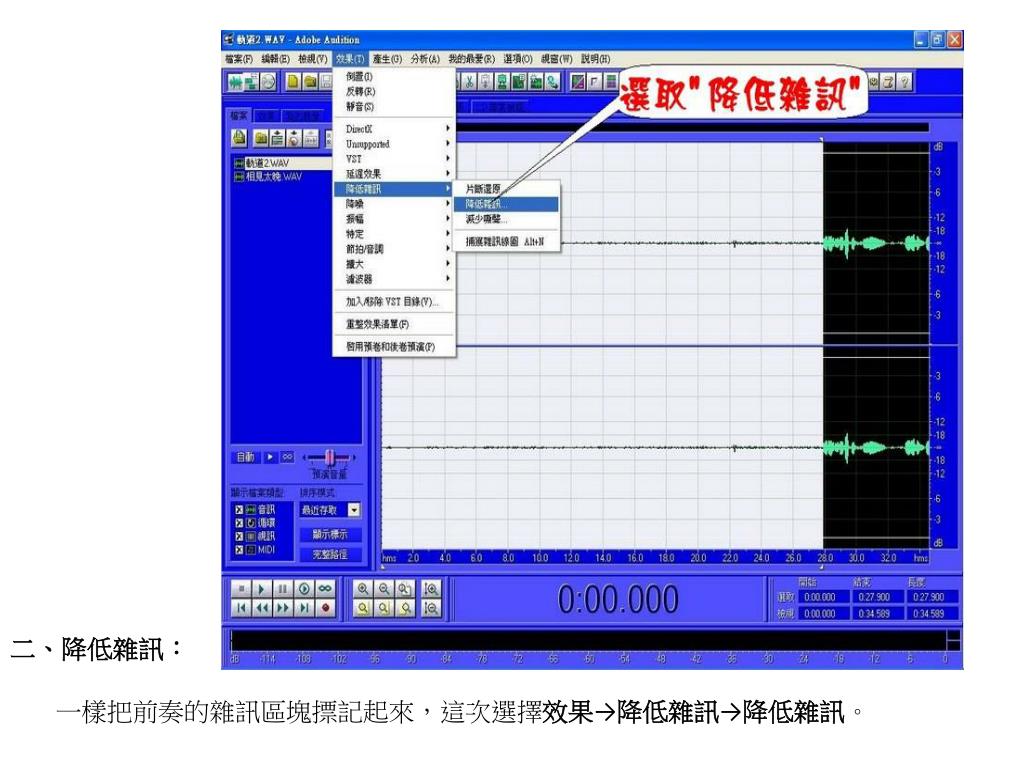
Task: Insert into multitrack icon in Files panel
Action: pyautogui.click(x=278, y=138)
